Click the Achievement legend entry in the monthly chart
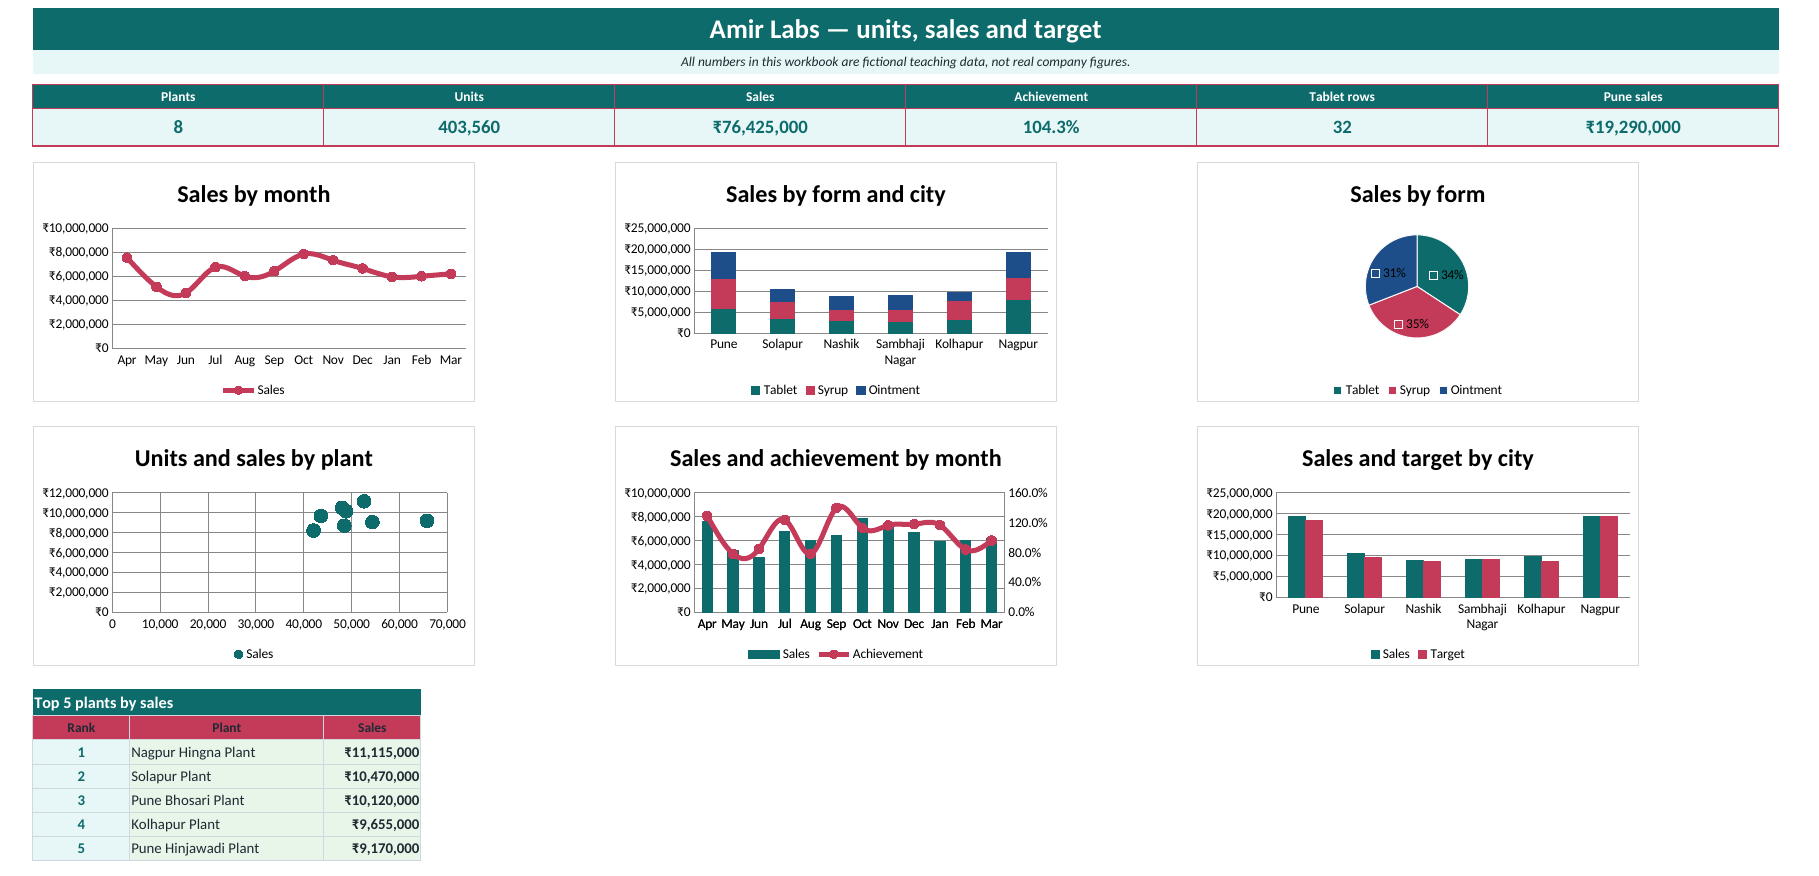This screenshot has width=1819, height=876. (x=871, y=654)
